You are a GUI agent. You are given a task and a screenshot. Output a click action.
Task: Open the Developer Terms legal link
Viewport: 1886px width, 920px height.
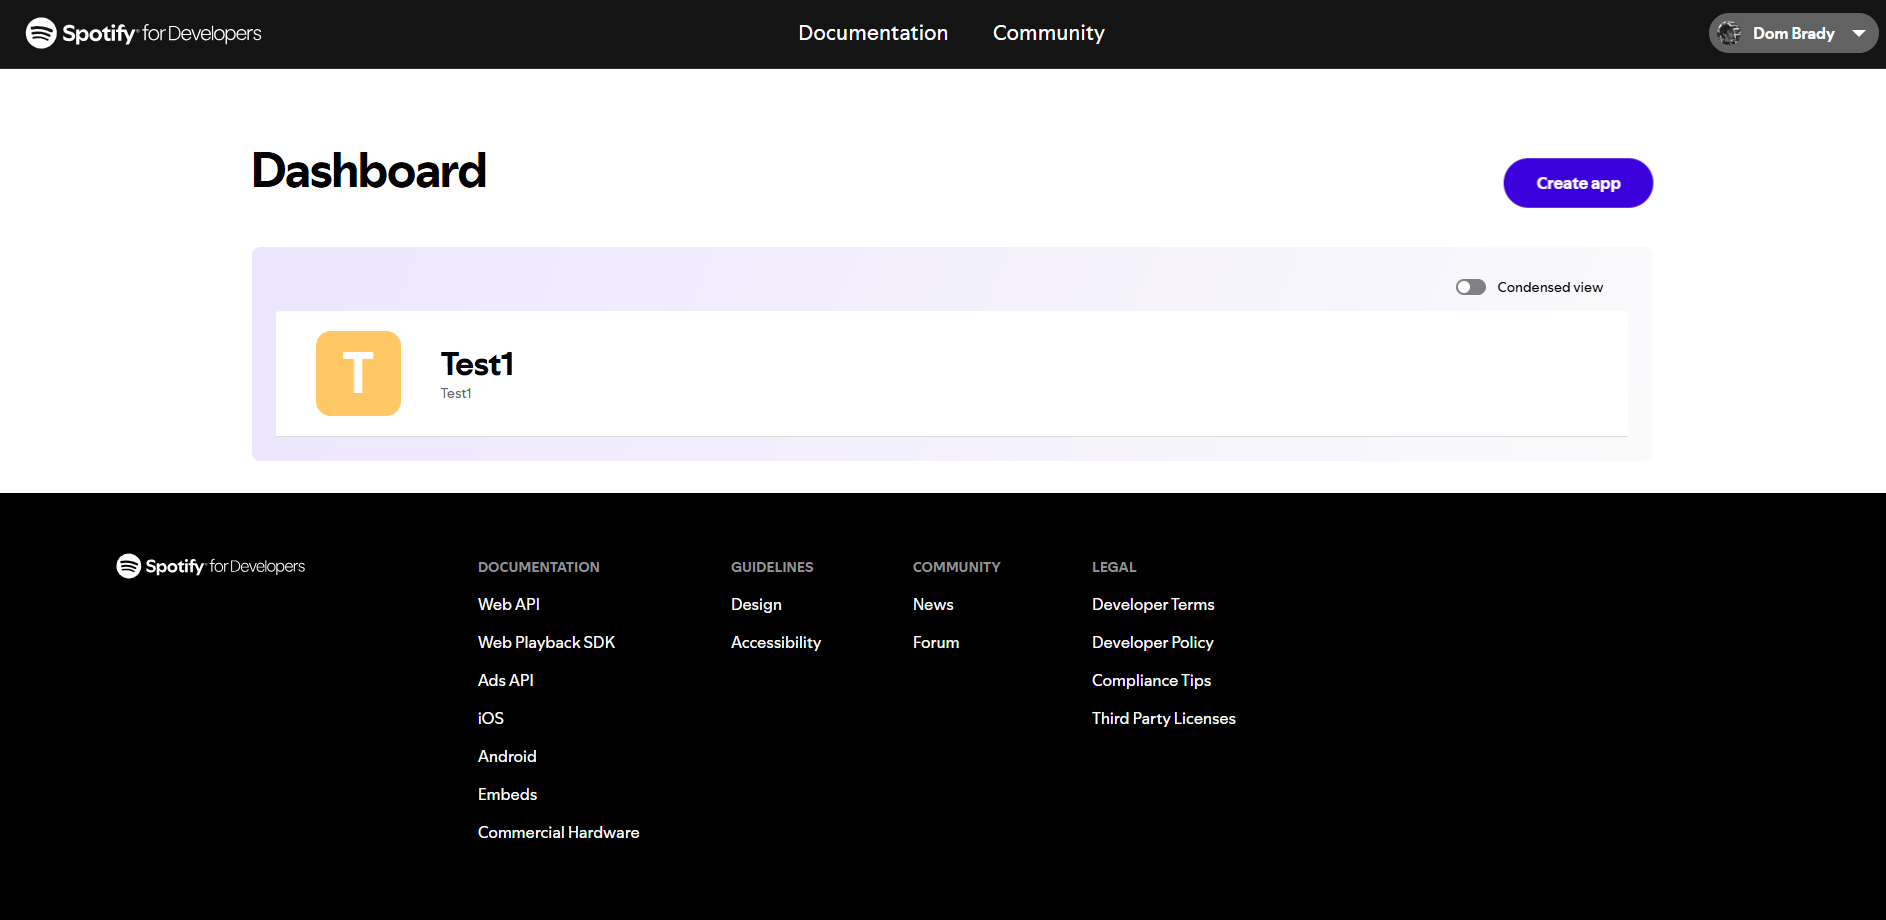pos(1153,604)
